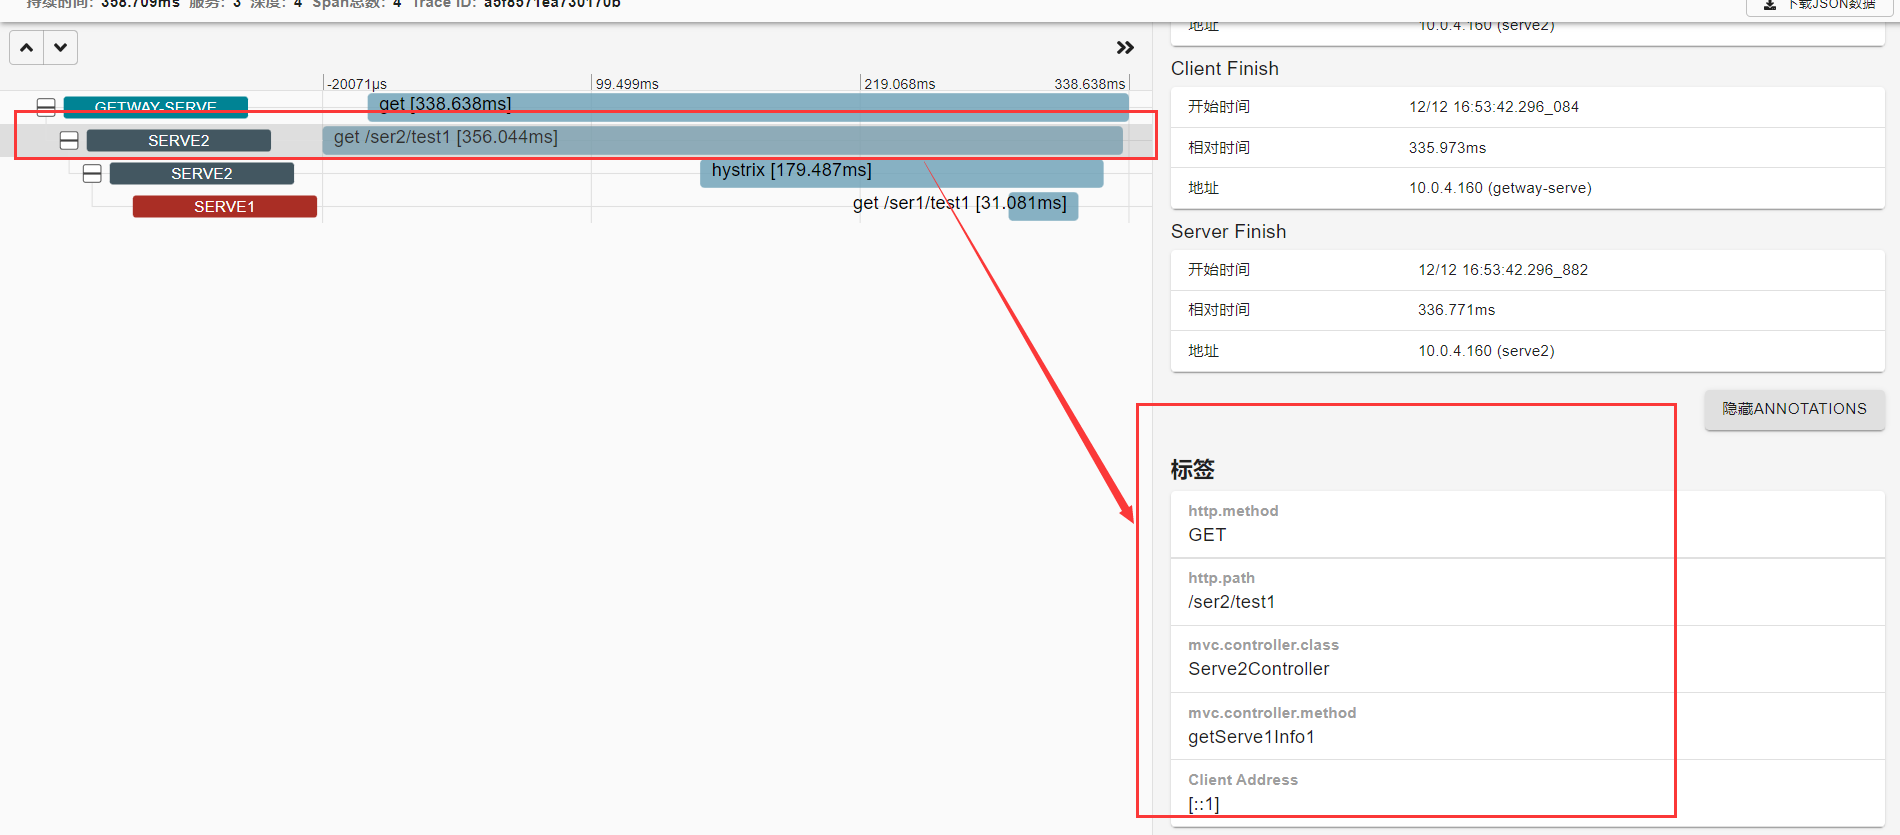This screenshot has height=835, width=1900.
Task: Click the 隐藏ANNOTATIONS button
Action: pos(1794,409)
